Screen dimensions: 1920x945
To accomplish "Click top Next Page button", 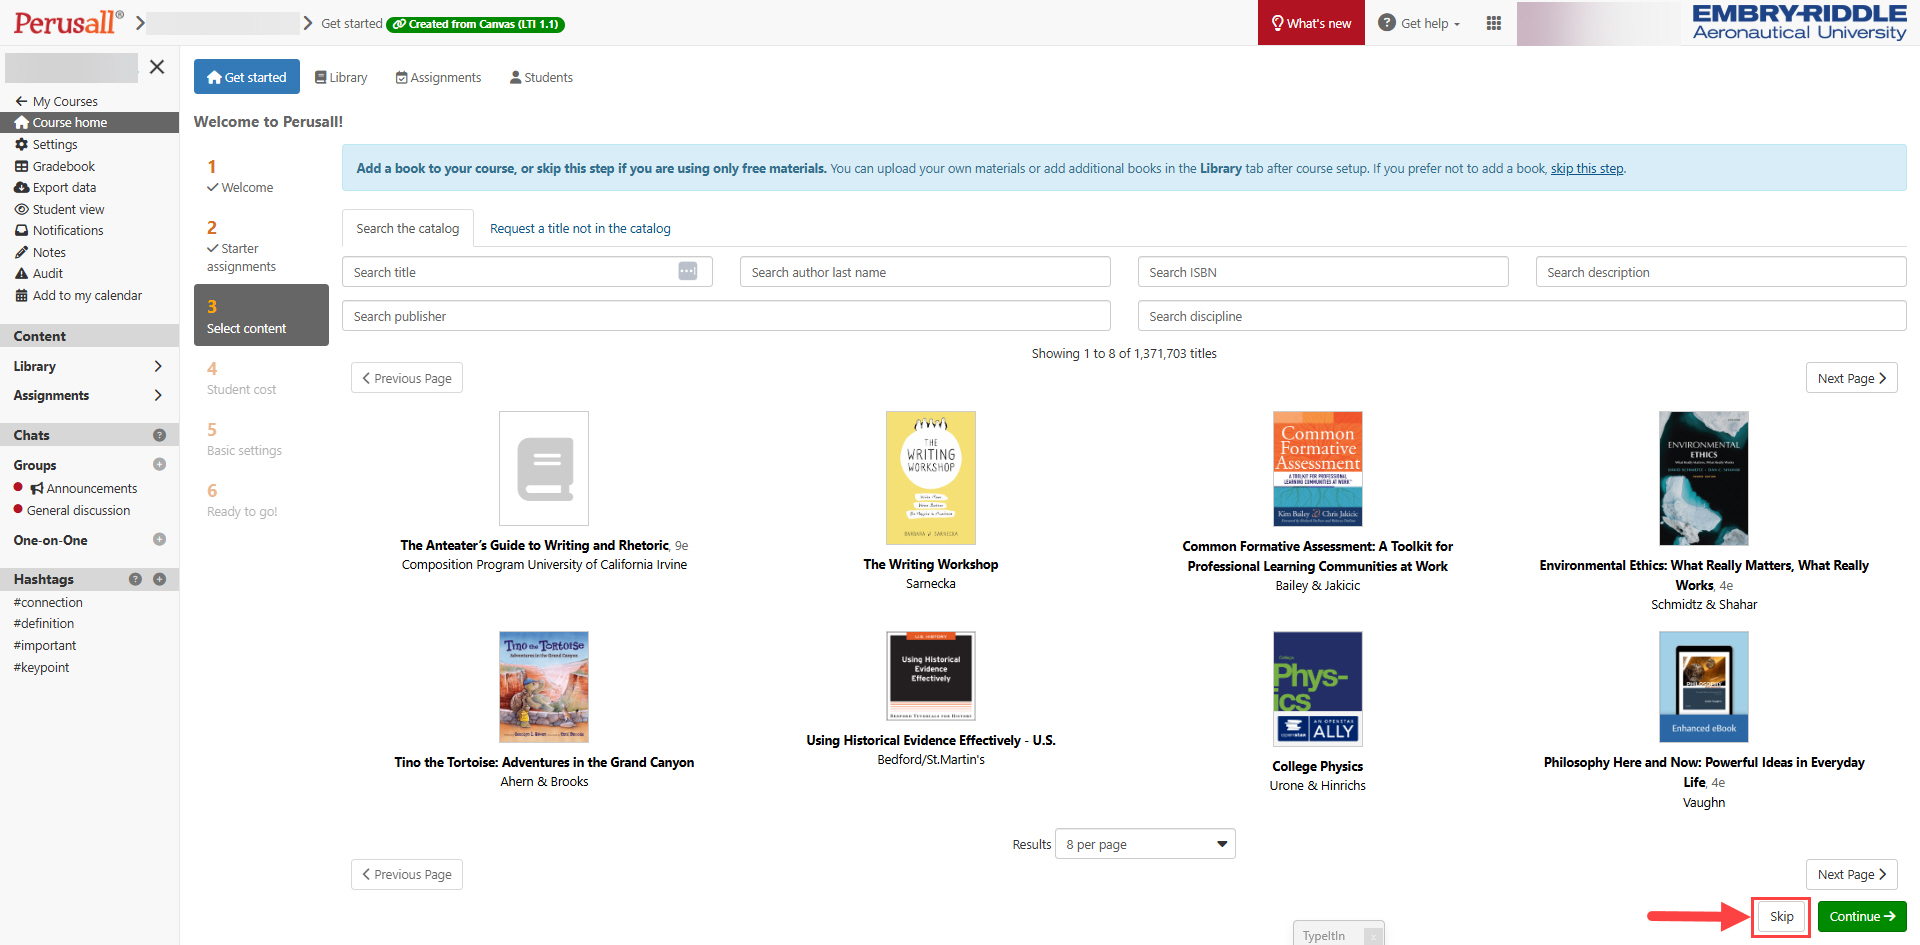I will (x=1851, y=378).
